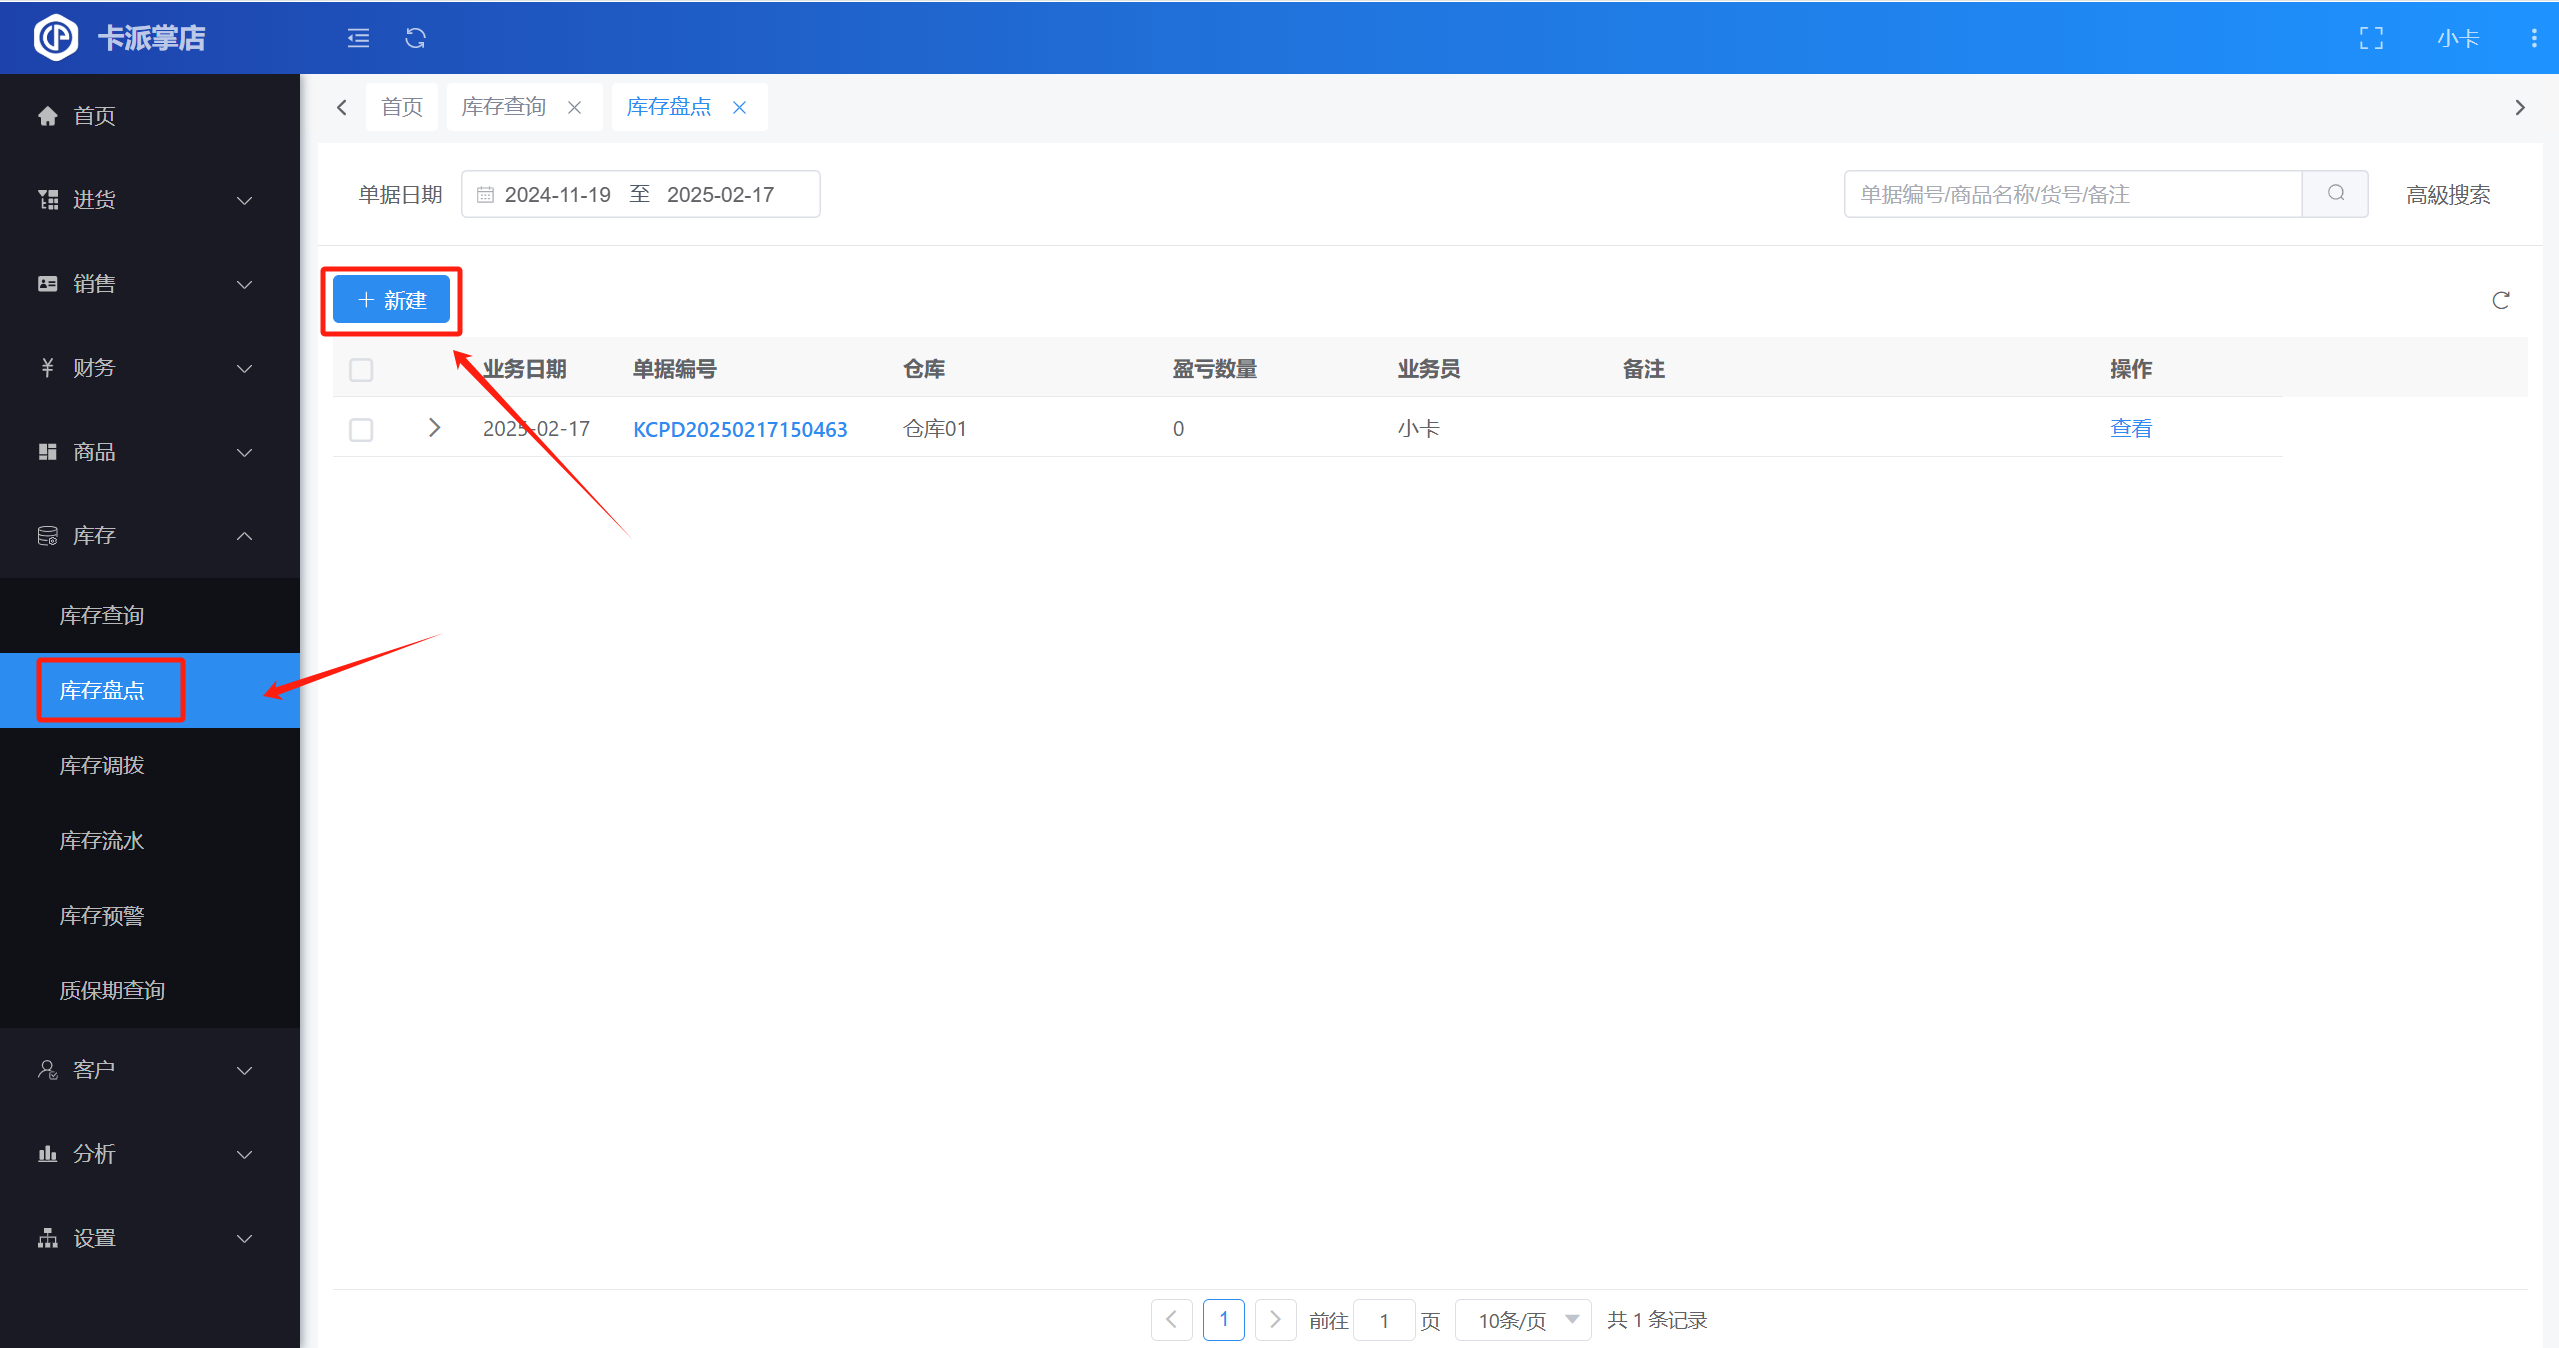Open the 10条/页 page size dropdown
Image resolution: width=2559 pixels, height=1348 pixels.
1524,1320
